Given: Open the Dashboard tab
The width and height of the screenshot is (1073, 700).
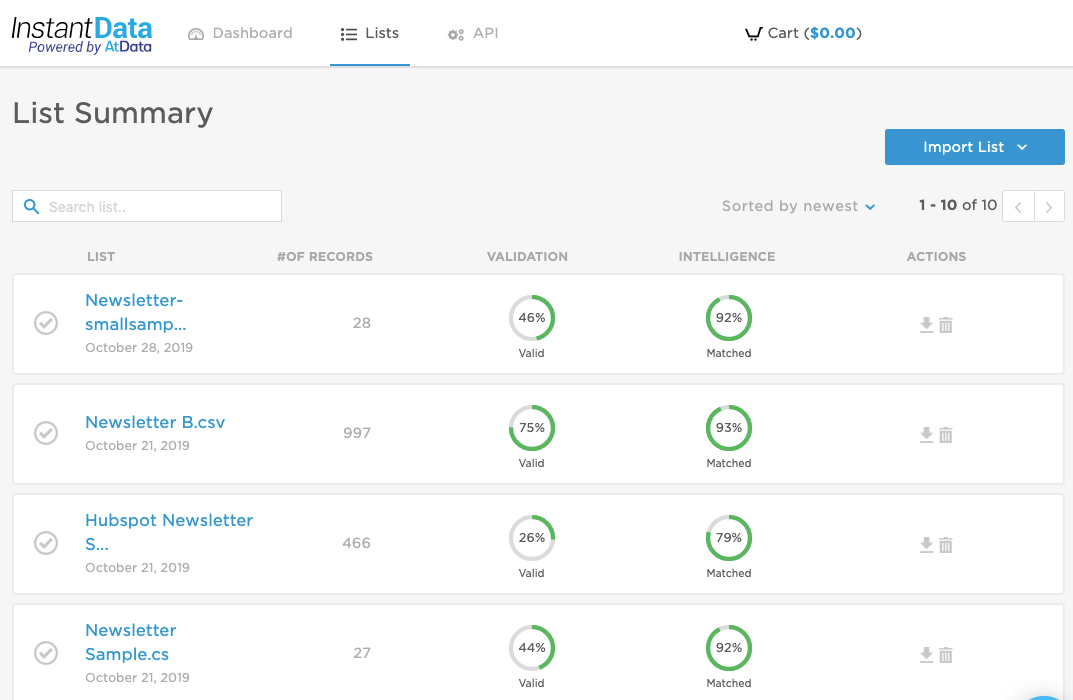Looking at the screenshot, I should (x=240, y=33).
